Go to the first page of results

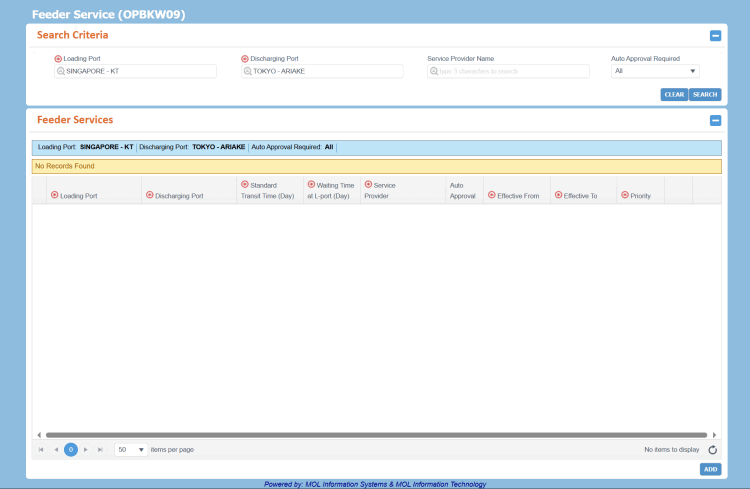[41, 450]
